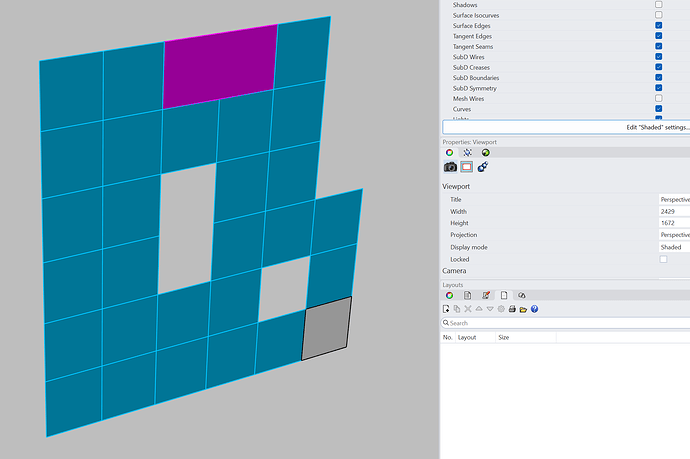Toggle the Shadows checkbox
Screen dimensions: 690x459
pyautogui.click(x=658, y=4)
